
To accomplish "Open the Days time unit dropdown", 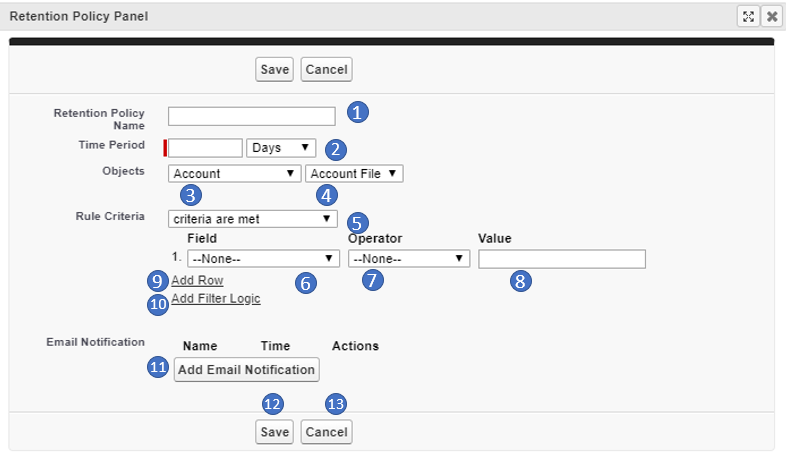I will pyautogui.click(x=281, y=148).
